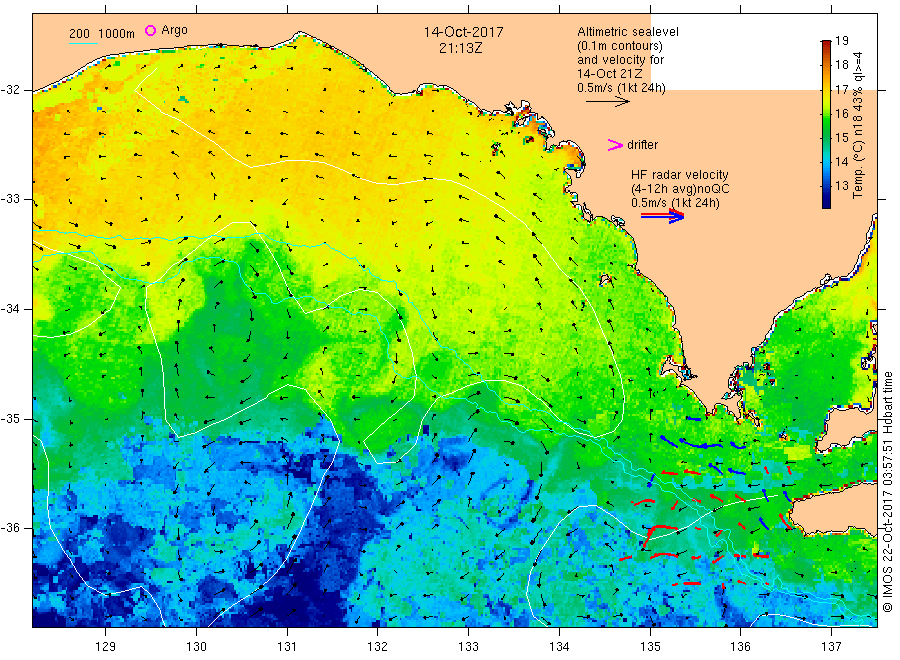
Task: Click the longitude axis label 134
Action: coord(559,647)
